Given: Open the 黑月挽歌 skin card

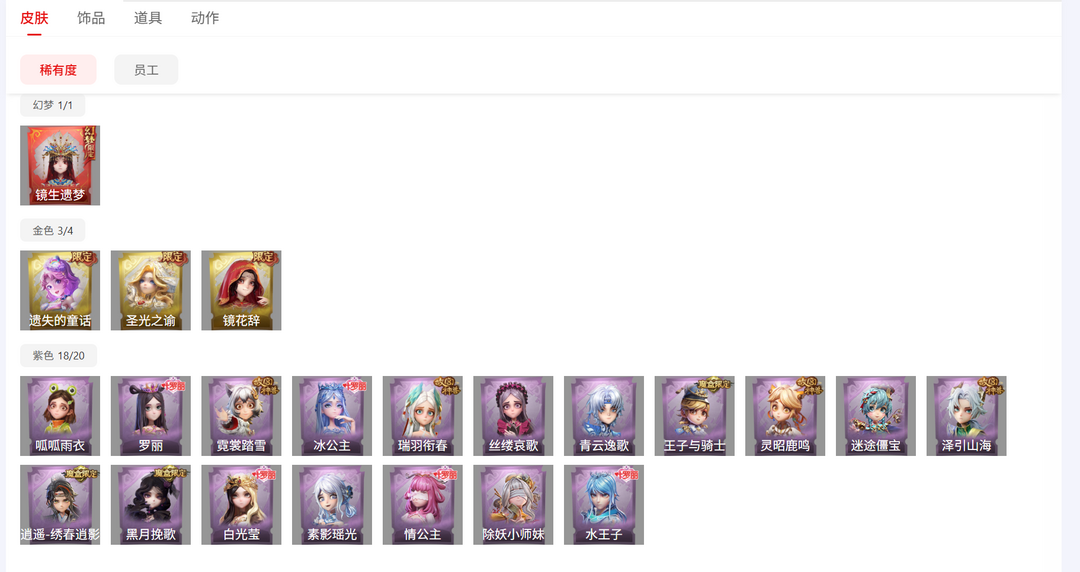Looking at the screenshot, I should [151, 504].
